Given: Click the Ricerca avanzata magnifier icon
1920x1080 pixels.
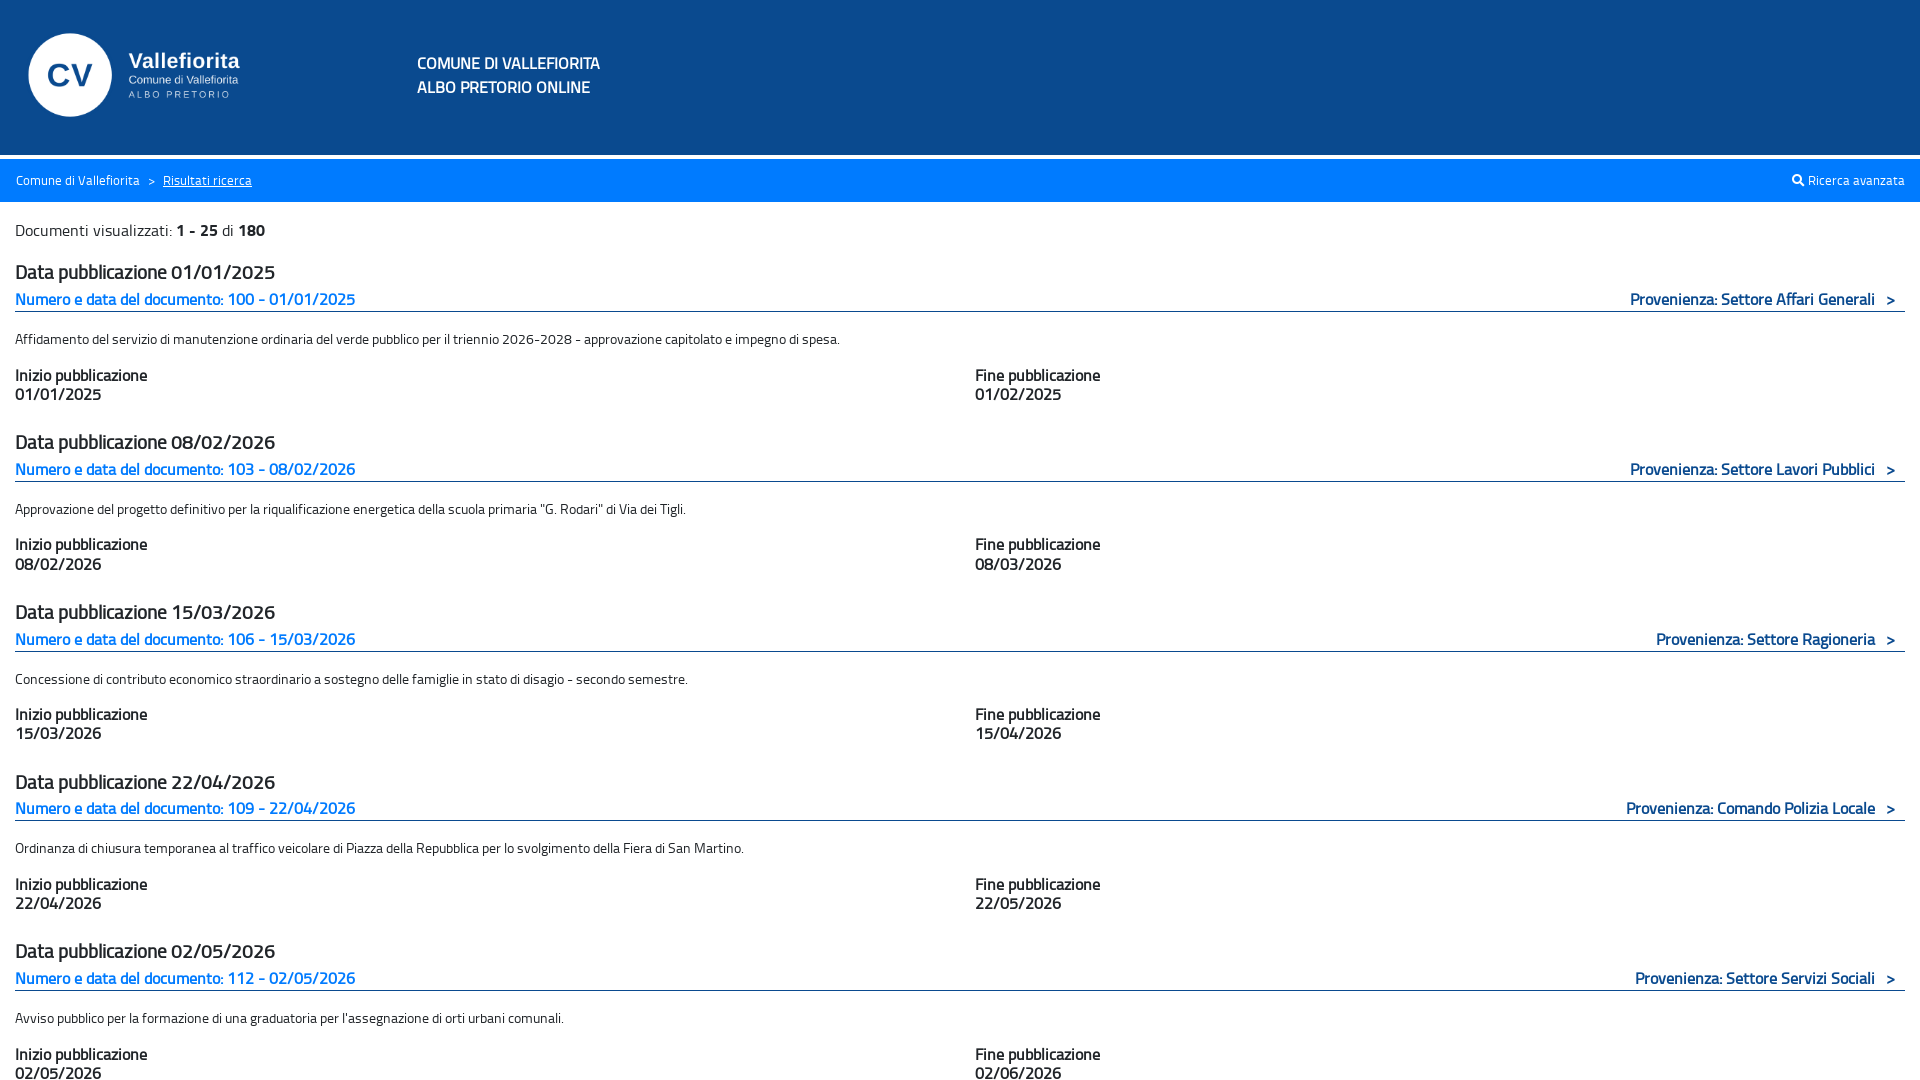Looking at the screenshot, I should (1798, 180).
